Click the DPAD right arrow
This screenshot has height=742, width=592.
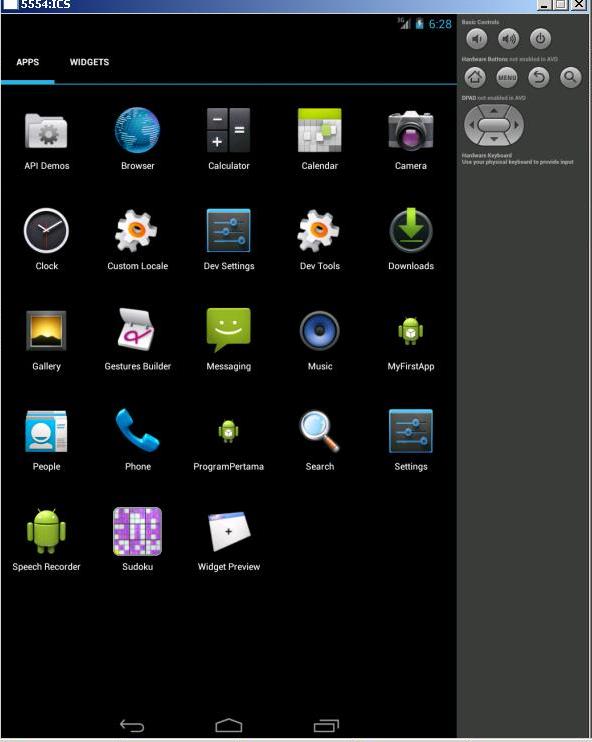click(x=516, y=125)
